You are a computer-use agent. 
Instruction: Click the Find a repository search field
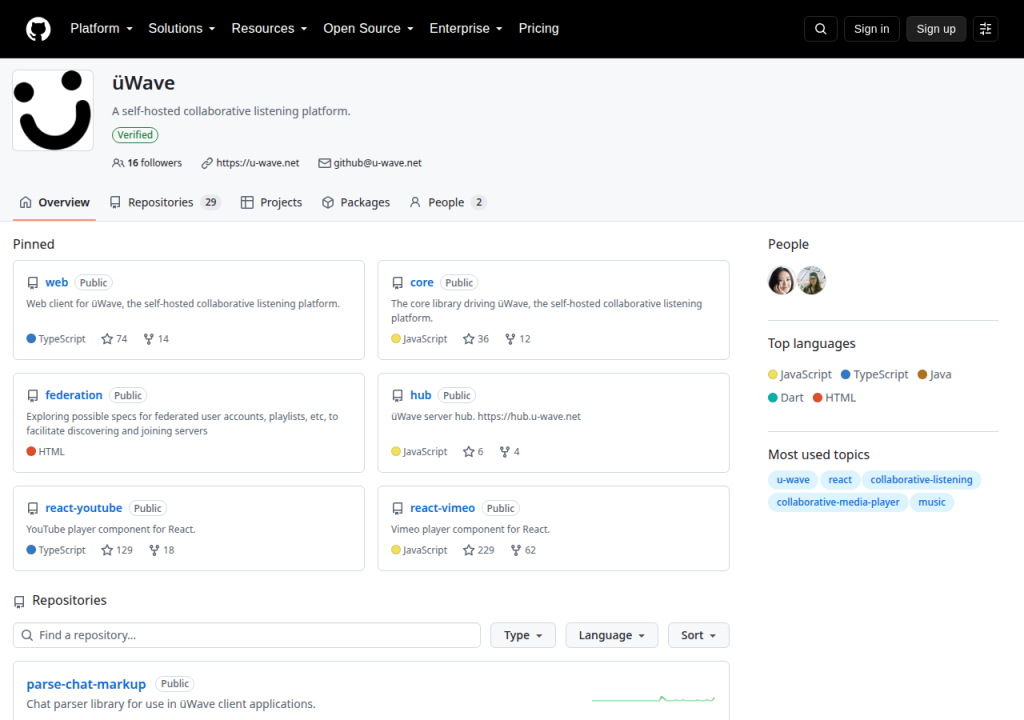[247, 635]
